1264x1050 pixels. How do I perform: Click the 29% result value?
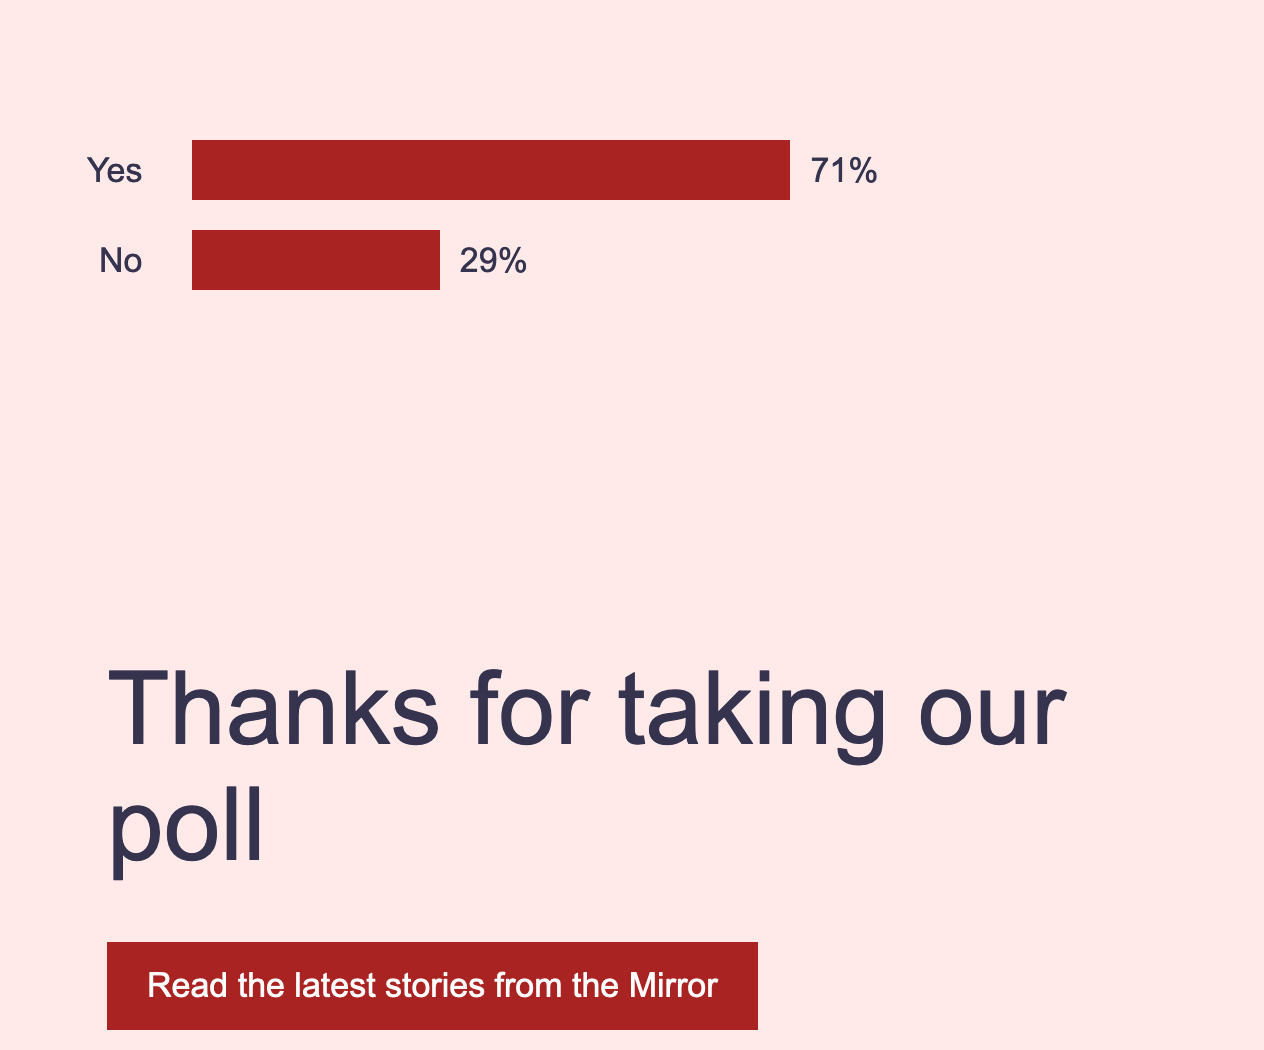pyautogui.click(x=493, y=260)
